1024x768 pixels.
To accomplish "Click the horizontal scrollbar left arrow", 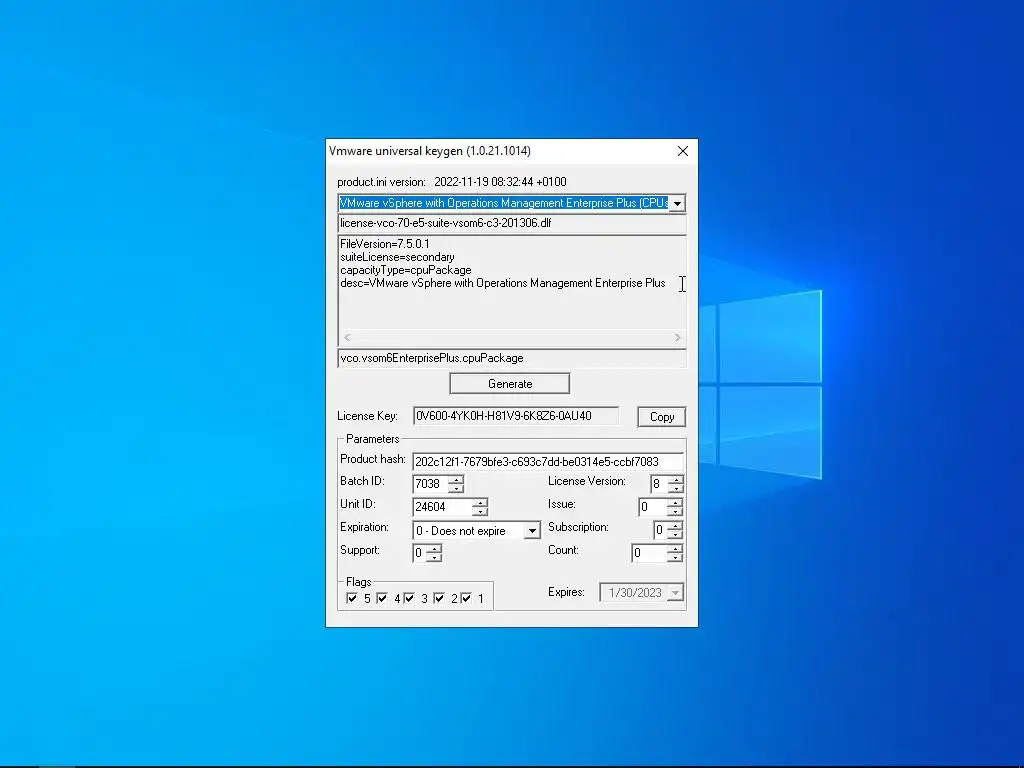I will tap(347, 338).
